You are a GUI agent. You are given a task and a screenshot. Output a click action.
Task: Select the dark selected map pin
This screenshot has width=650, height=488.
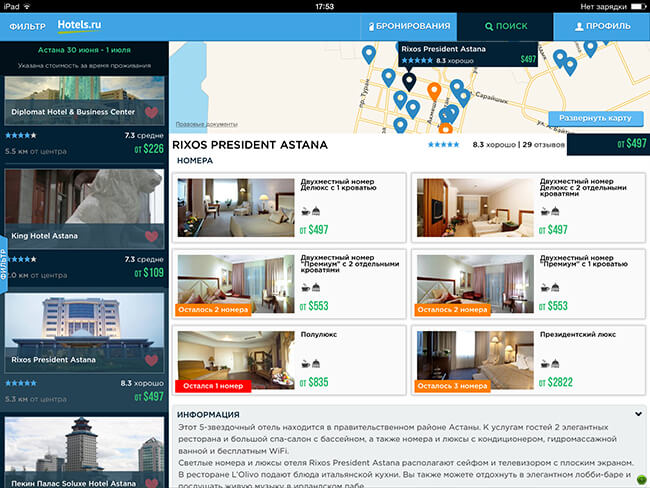point(409,81)
